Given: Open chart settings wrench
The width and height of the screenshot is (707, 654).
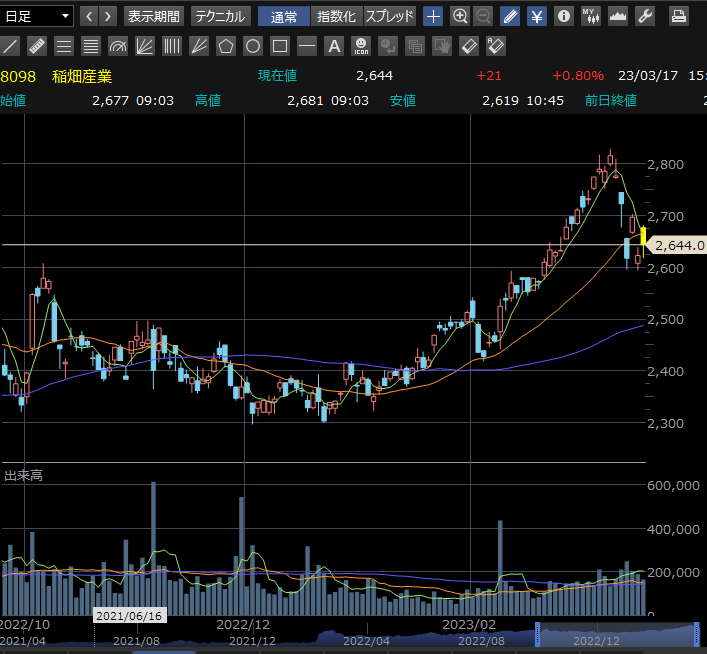Looking at the screenshot, I should [645, 17].
